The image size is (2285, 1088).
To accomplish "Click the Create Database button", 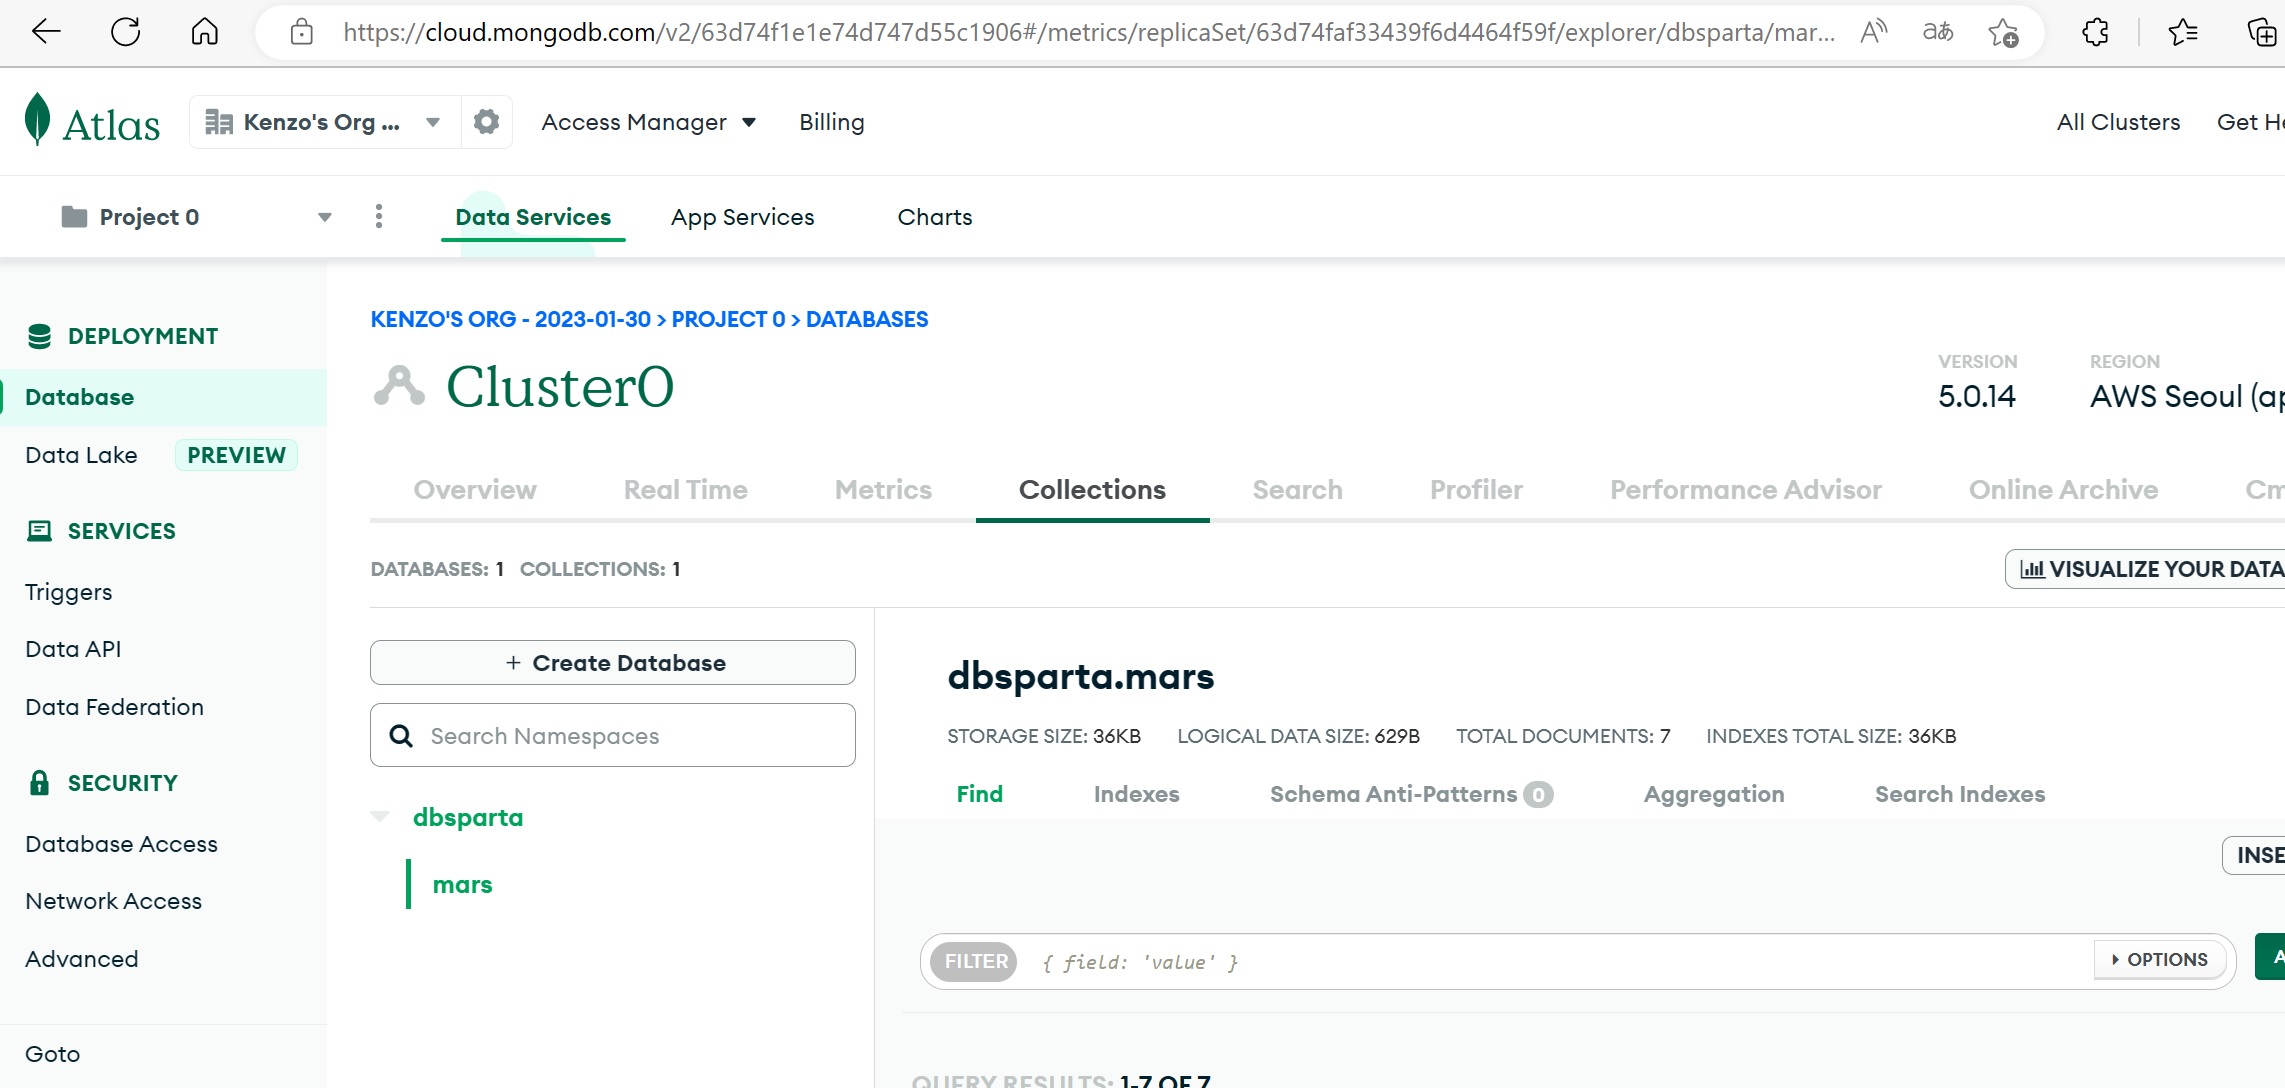I will pos(613,663).
